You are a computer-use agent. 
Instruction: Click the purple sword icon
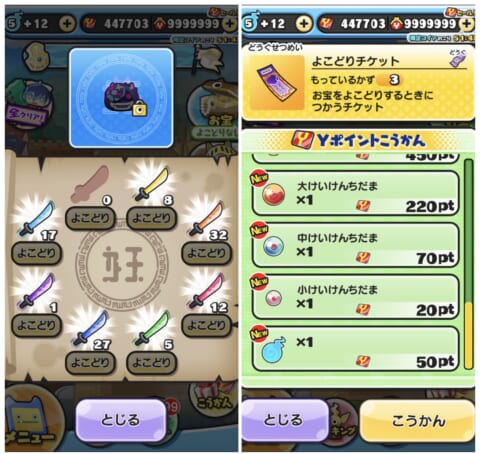36,290
